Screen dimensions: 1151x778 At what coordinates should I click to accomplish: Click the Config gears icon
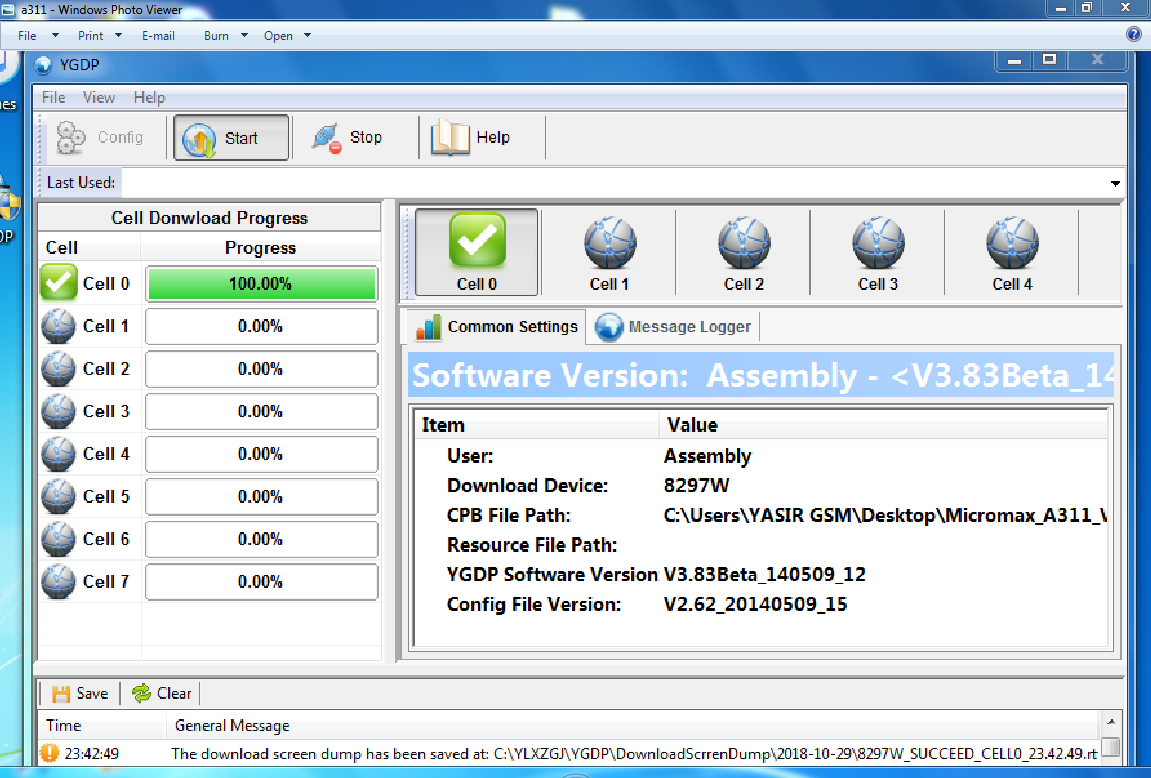coord(71,137)
